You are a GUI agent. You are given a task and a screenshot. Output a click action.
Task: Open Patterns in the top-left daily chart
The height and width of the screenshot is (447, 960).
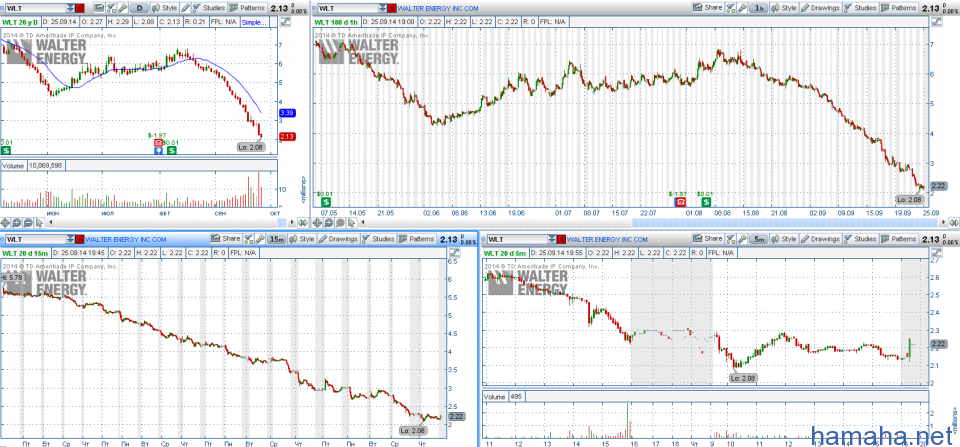(247, 8)
